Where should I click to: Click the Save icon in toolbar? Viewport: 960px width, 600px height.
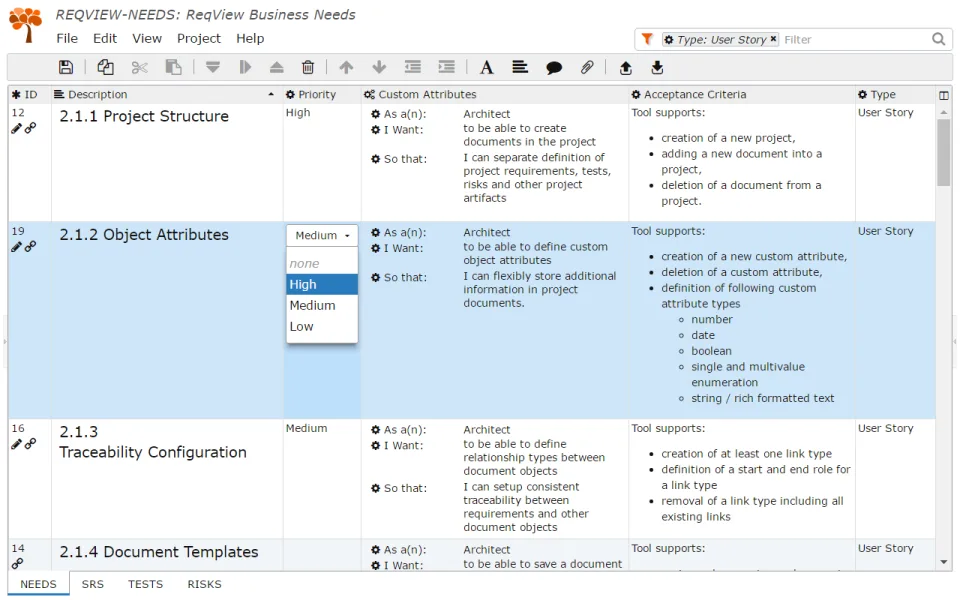pyautogui.click(x=66, y=67)
